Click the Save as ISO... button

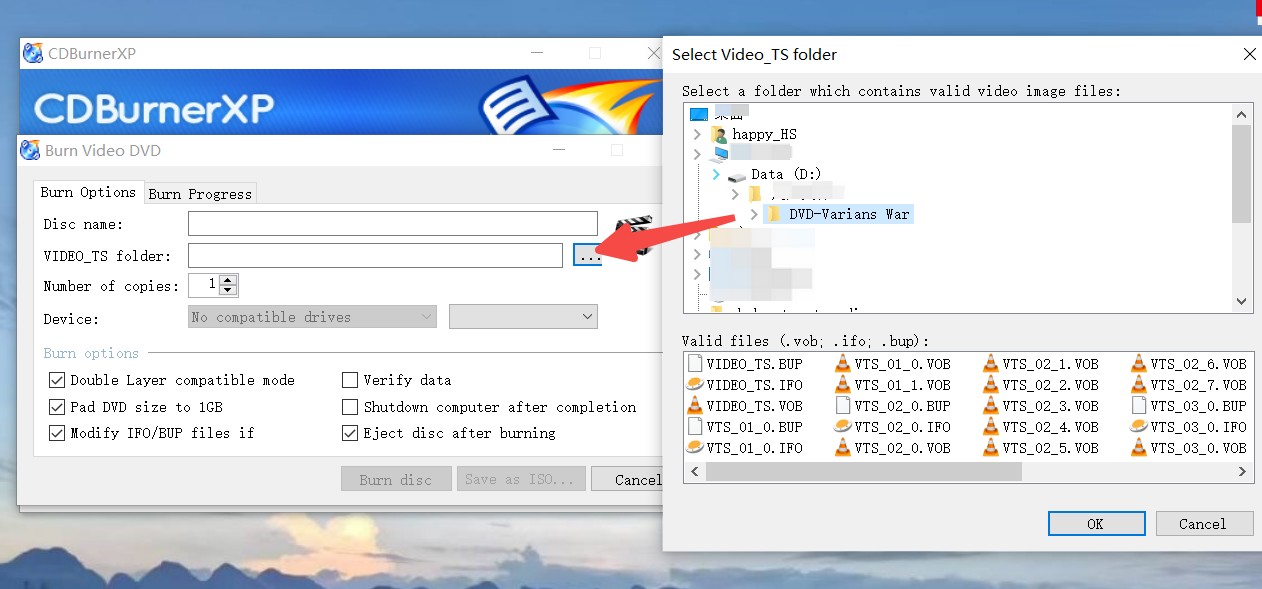coord(522,479)
